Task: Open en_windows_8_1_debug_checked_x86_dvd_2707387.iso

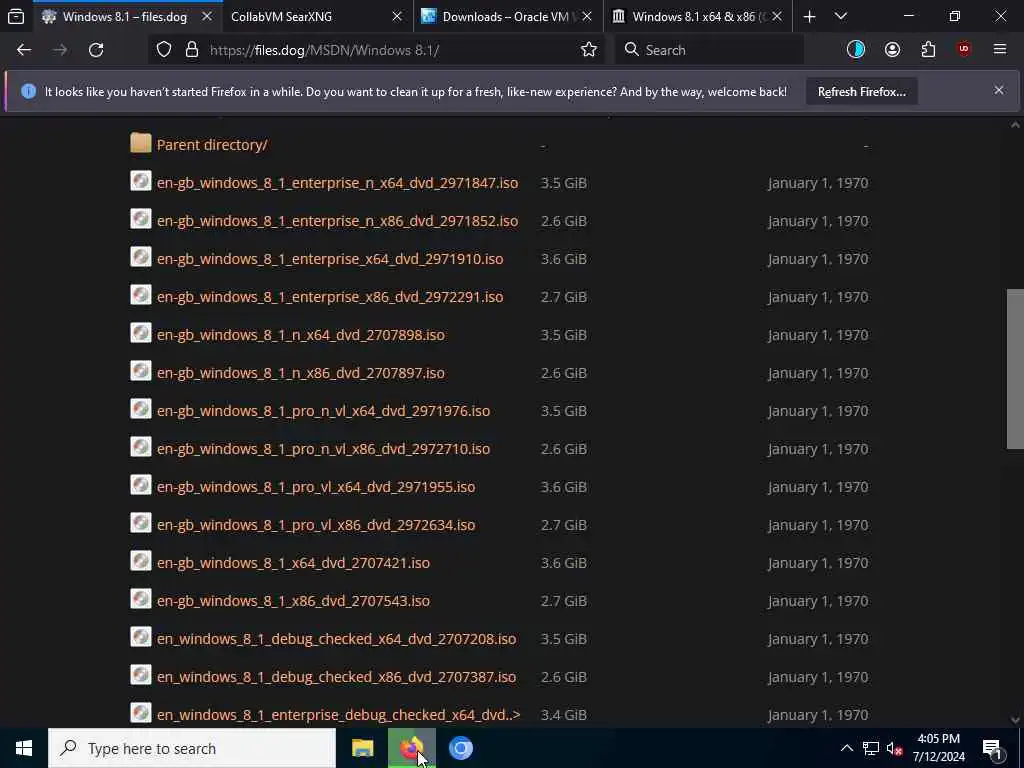Action: click(x=336, y=677)
